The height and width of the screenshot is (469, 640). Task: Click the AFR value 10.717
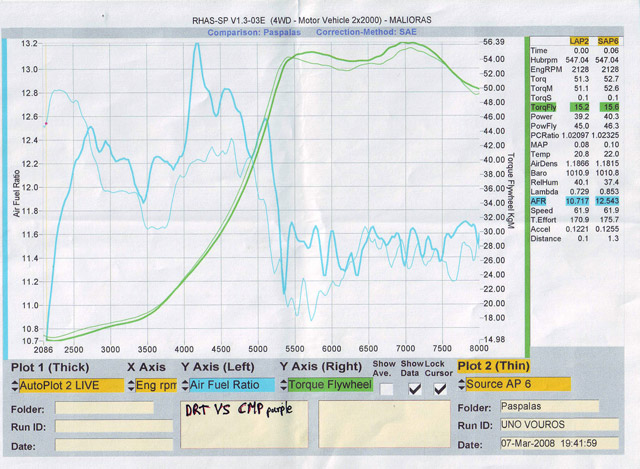pyautogui.click(x=577, y=201)
